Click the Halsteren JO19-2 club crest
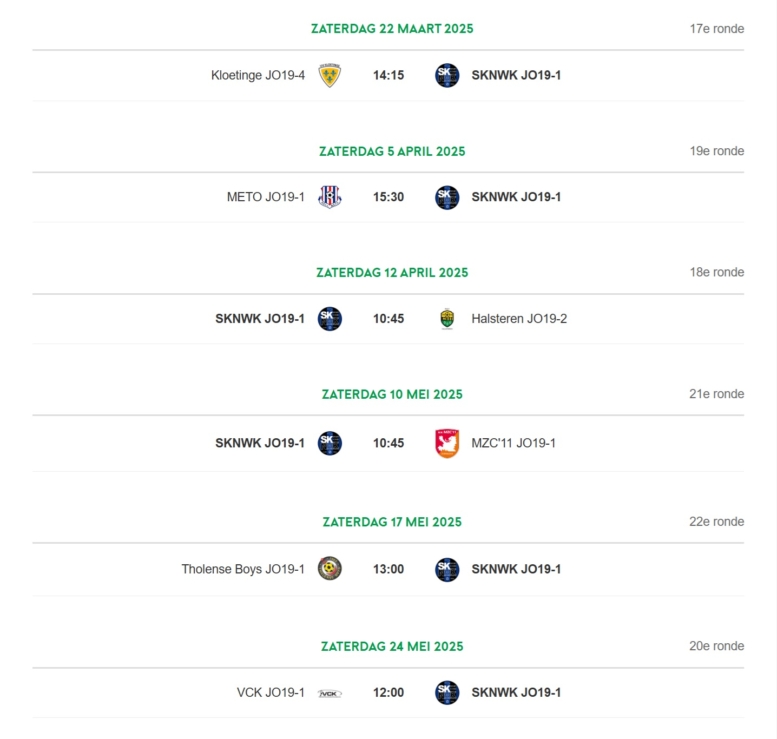777x739 pixels. click(447, 319)
